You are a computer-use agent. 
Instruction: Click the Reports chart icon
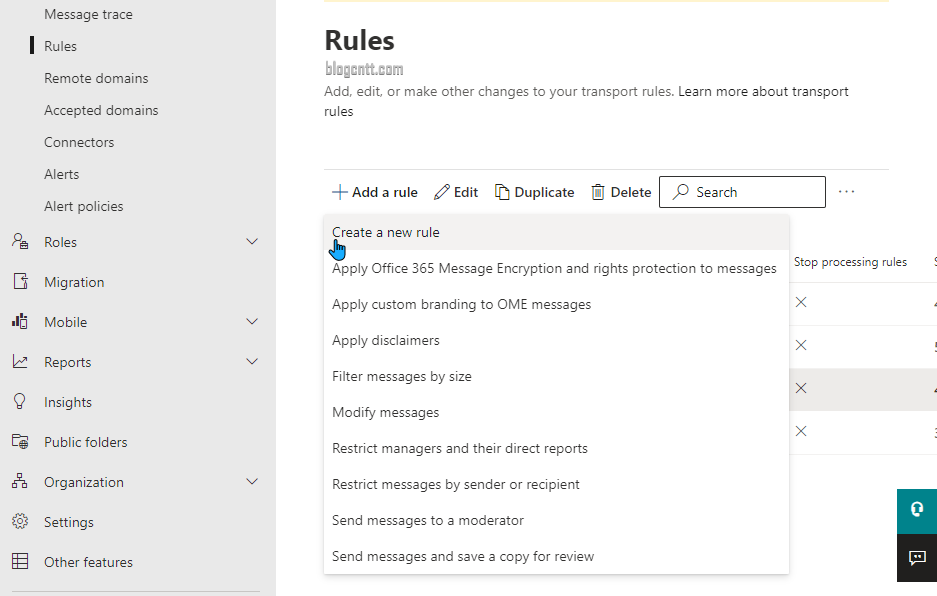point(20,362)
